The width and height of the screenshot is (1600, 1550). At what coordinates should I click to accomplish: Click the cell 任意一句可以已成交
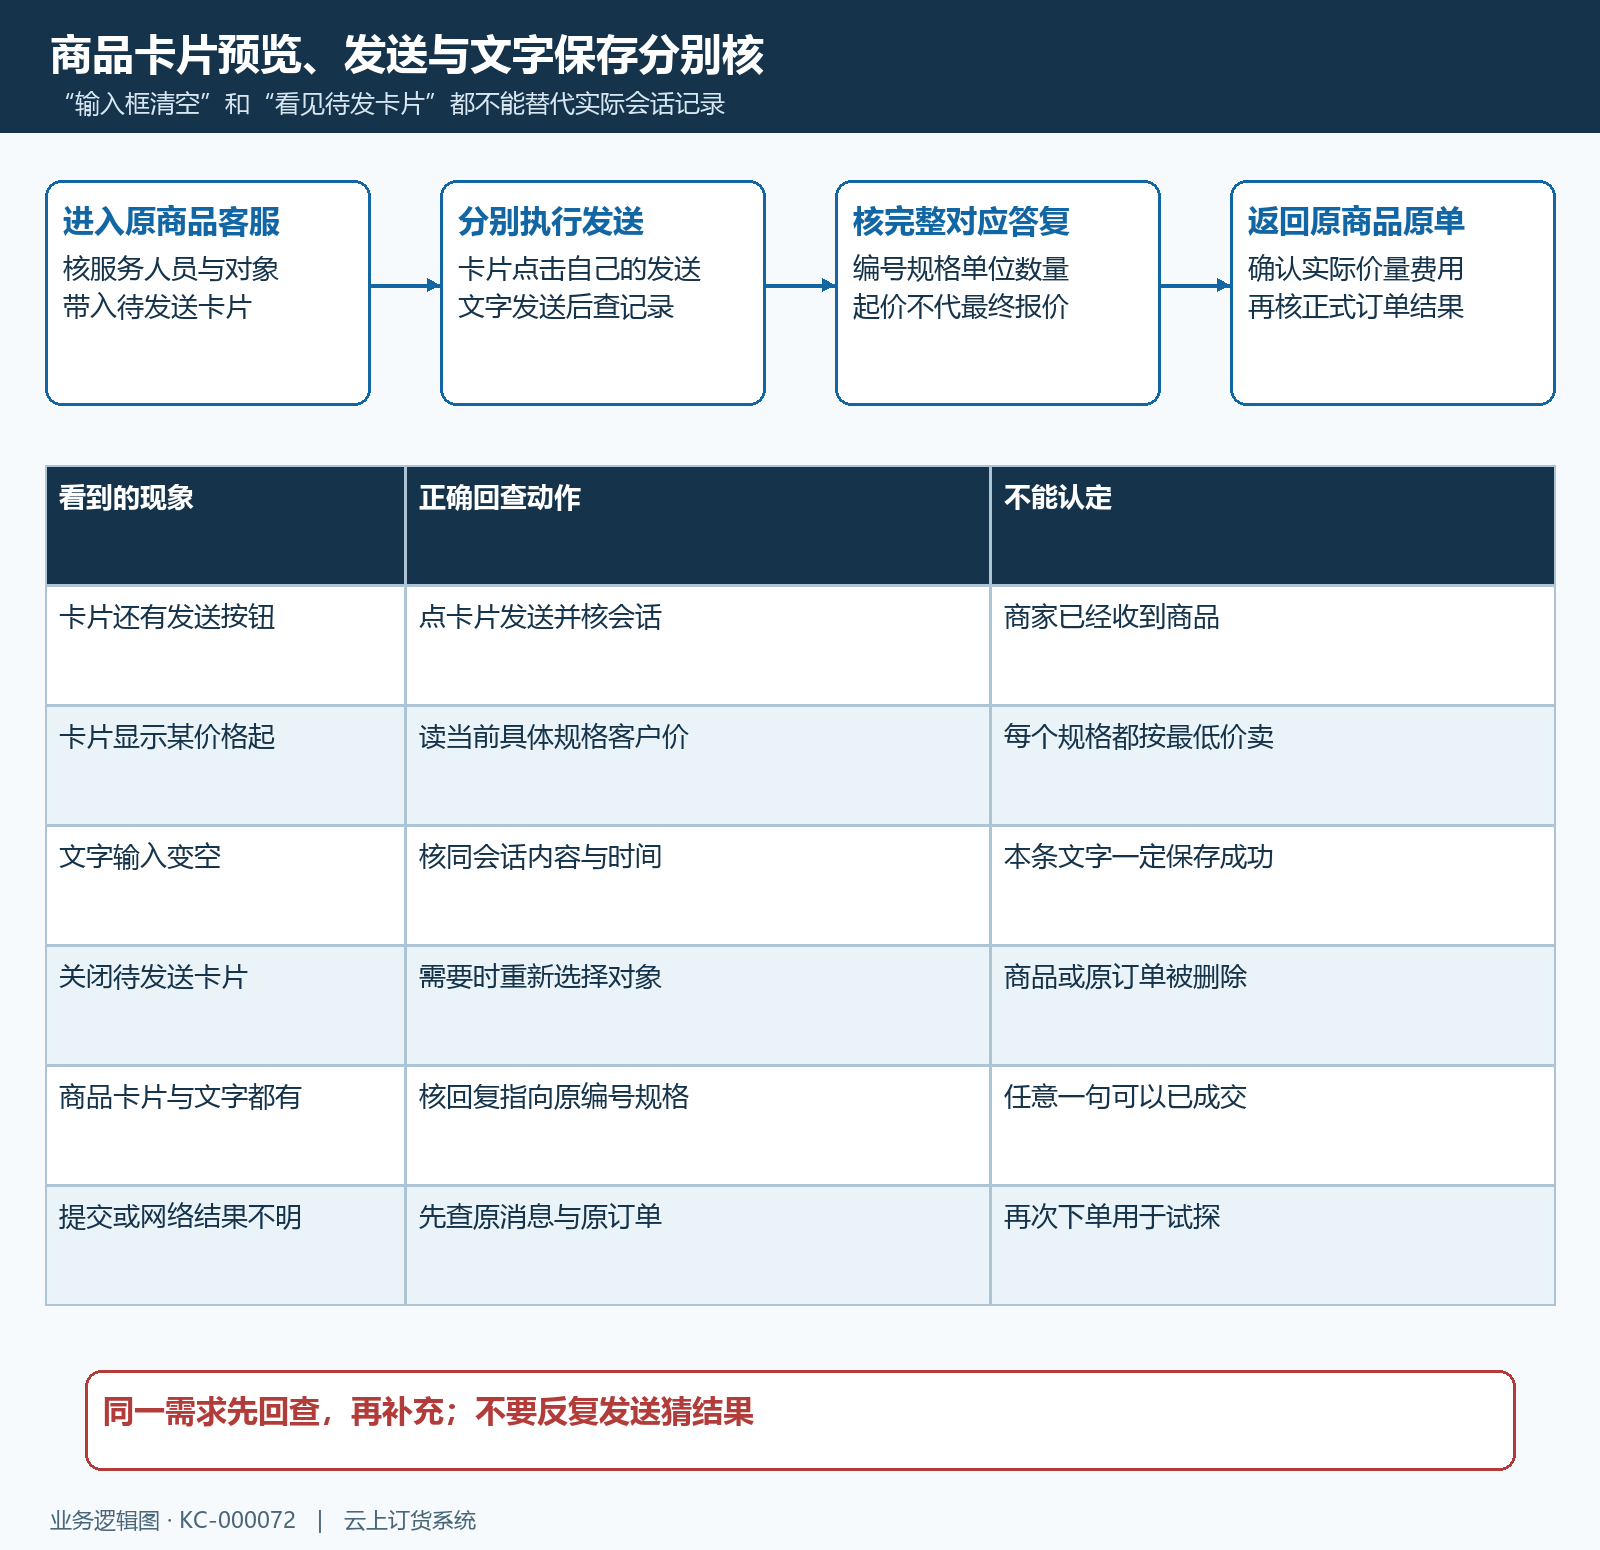1273,1125
